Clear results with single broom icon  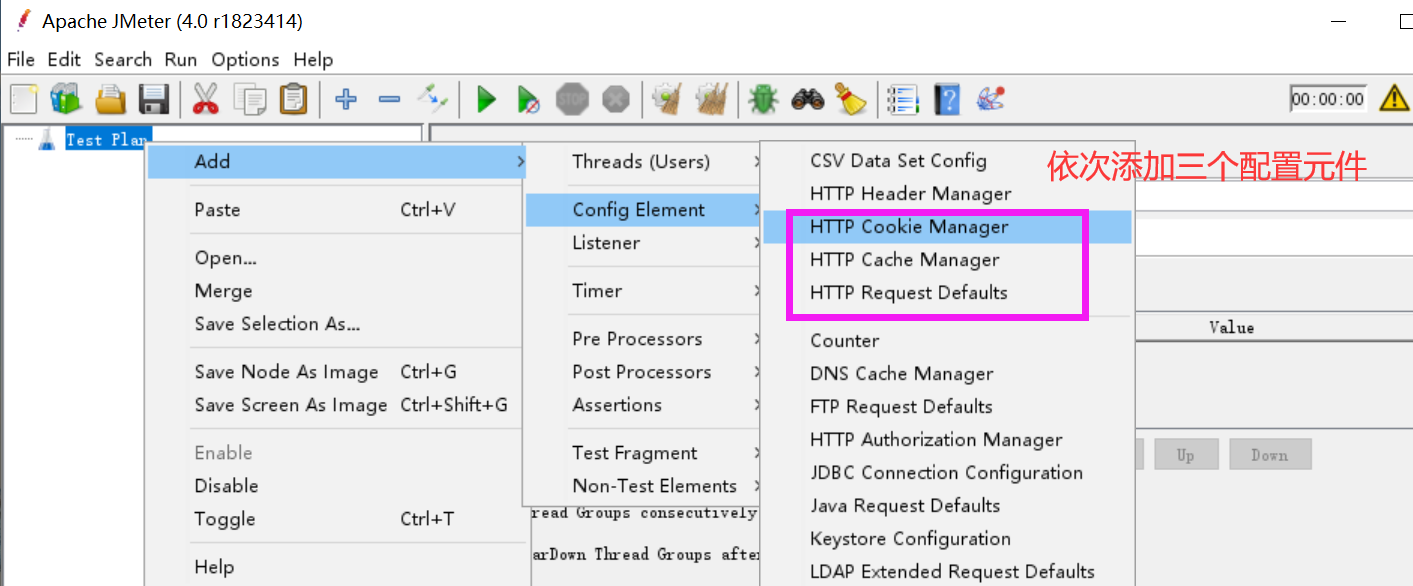click(667, 99)
